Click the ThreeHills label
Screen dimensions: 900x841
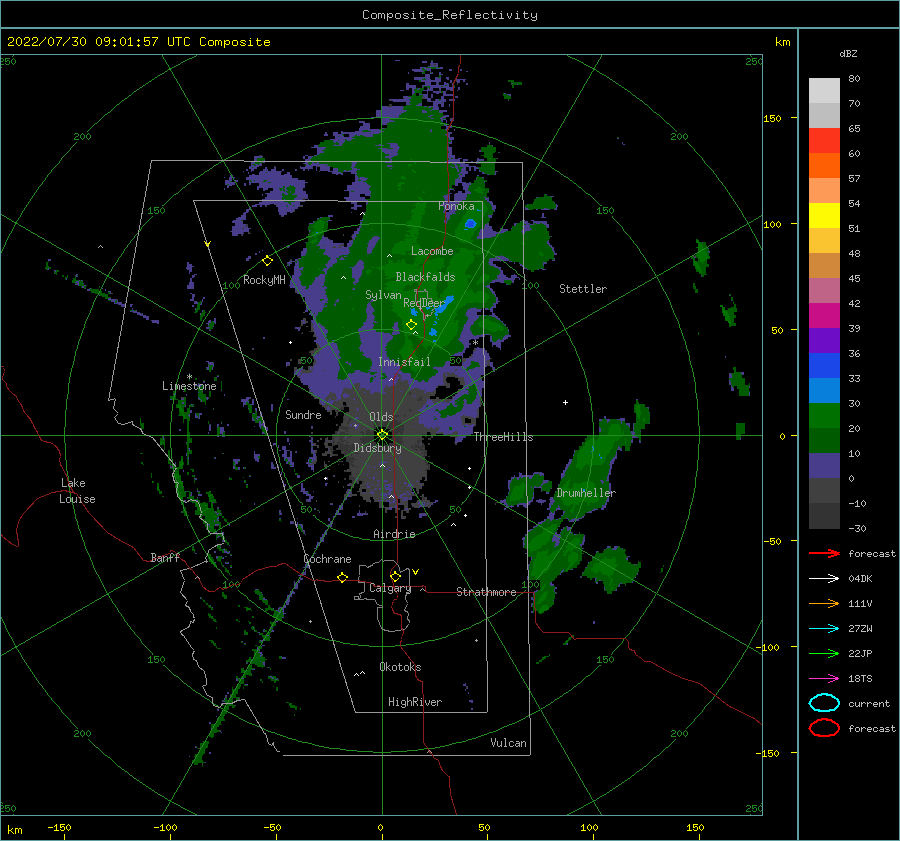click(503, 437)
